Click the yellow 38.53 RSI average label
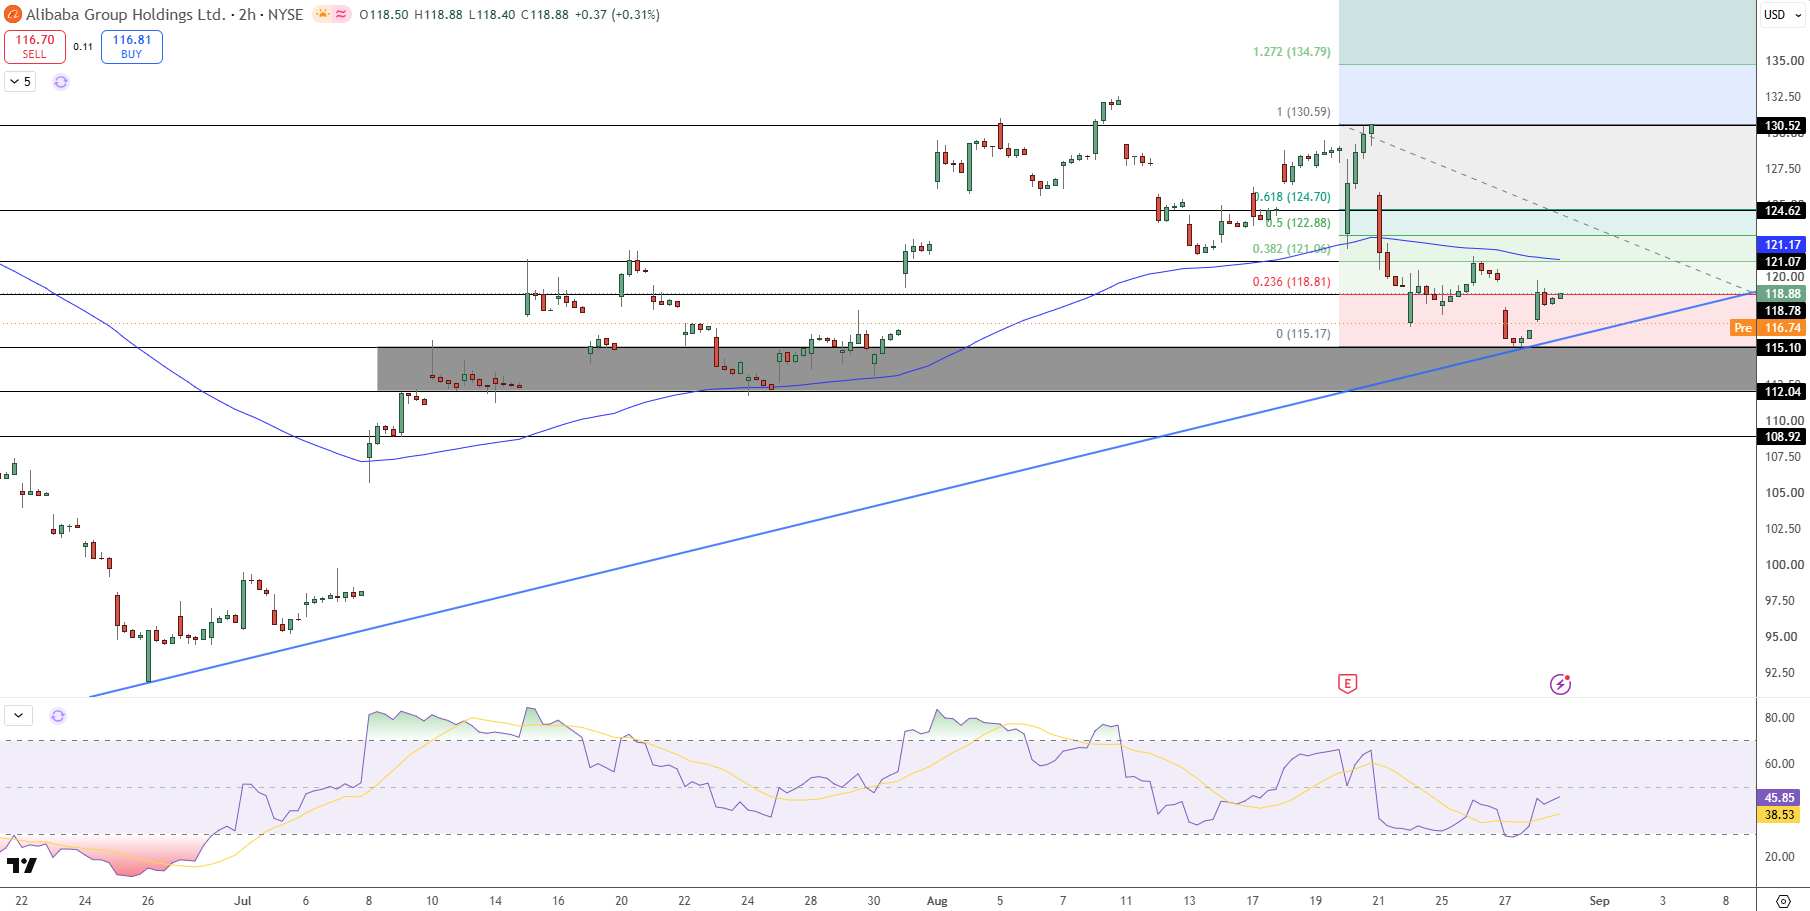 click(x=1780, y=815)
